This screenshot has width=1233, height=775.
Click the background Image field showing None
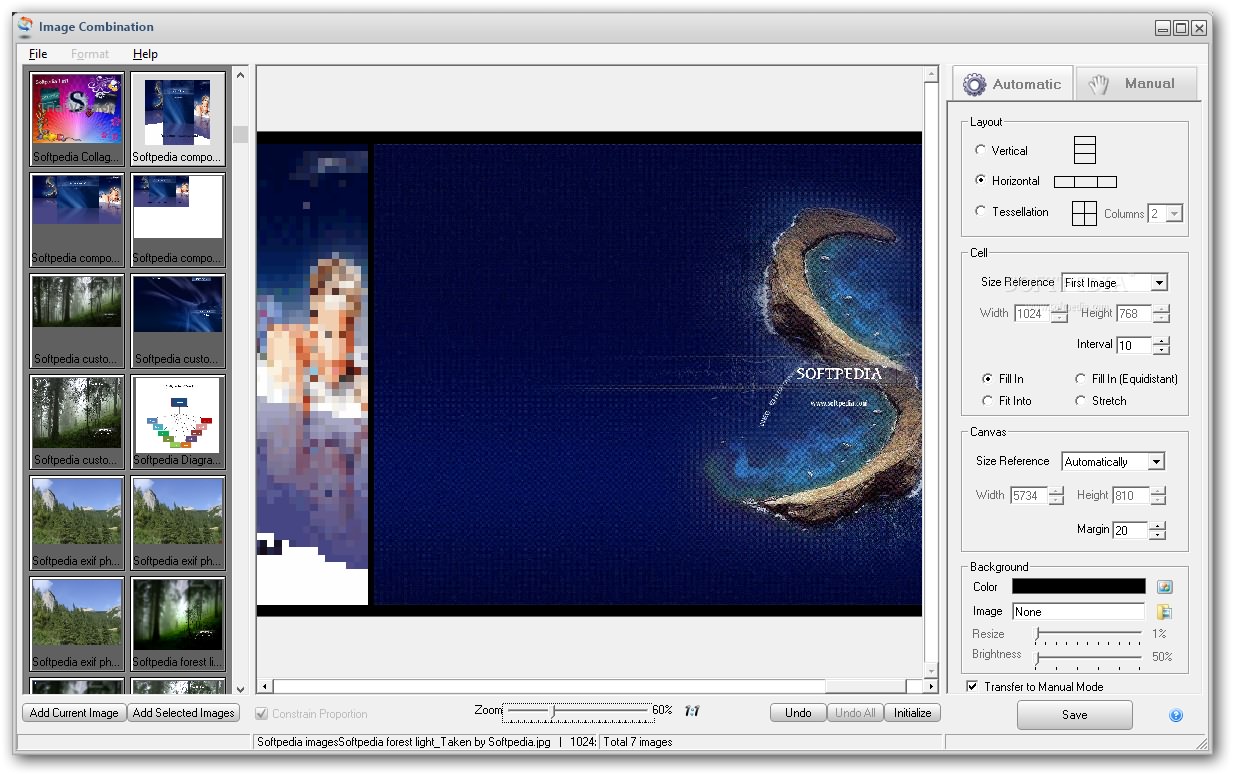pos(1079,612)
